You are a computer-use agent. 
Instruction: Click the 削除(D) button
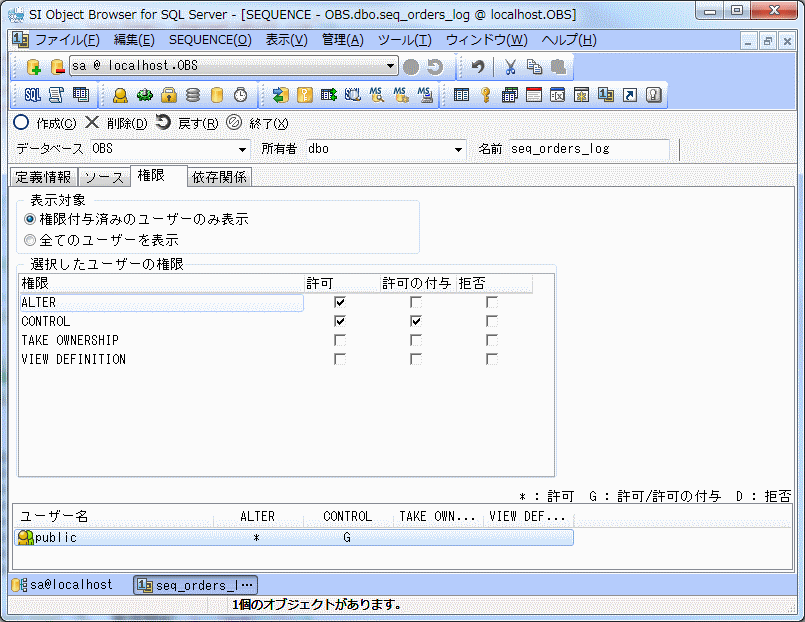point(116,123)
